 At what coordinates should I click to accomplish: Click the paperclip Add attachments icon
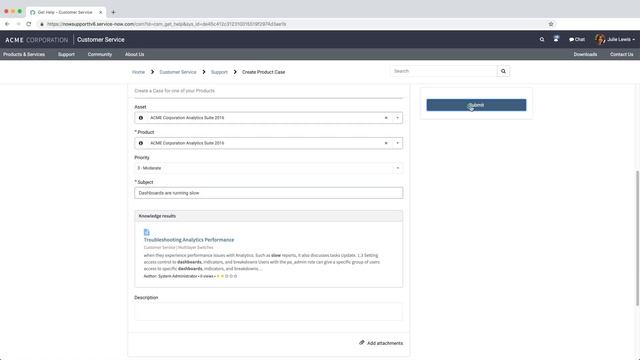[362, 342]
